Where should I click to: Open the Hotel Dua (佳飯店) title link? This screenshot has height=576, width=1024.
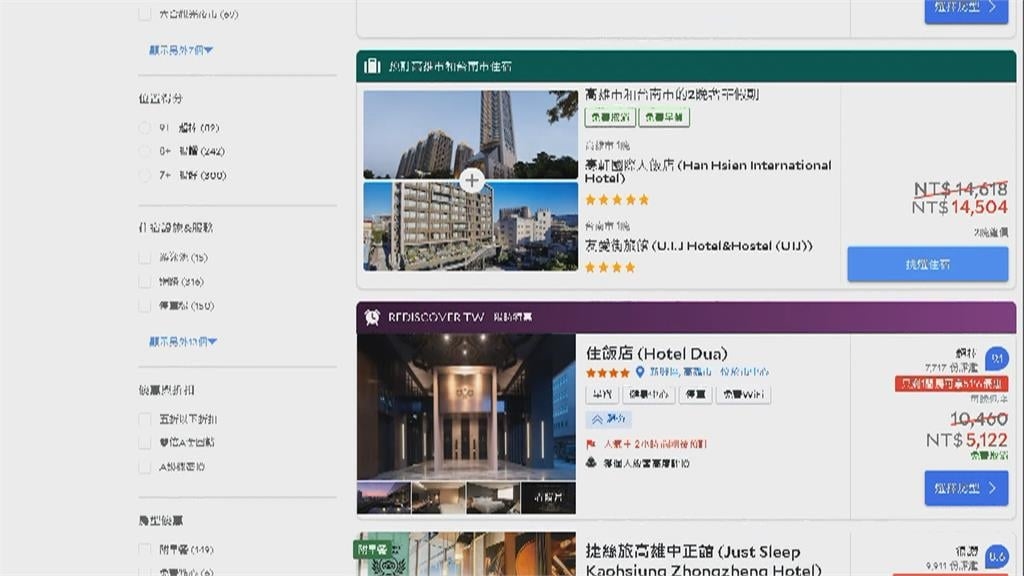click(656, 353)
